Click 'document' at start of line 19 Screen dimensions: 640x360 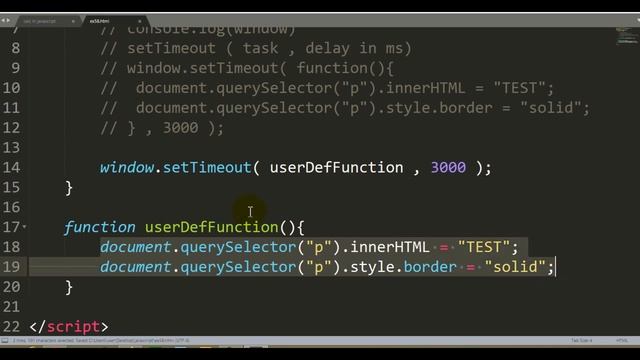click(136, 267)
